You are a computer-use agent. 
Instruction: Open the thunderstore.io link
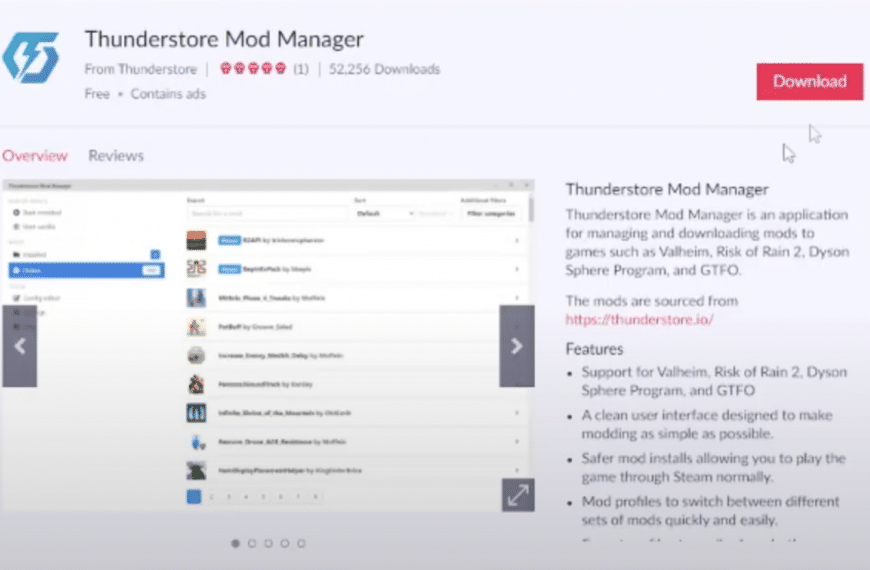point(639,320)
